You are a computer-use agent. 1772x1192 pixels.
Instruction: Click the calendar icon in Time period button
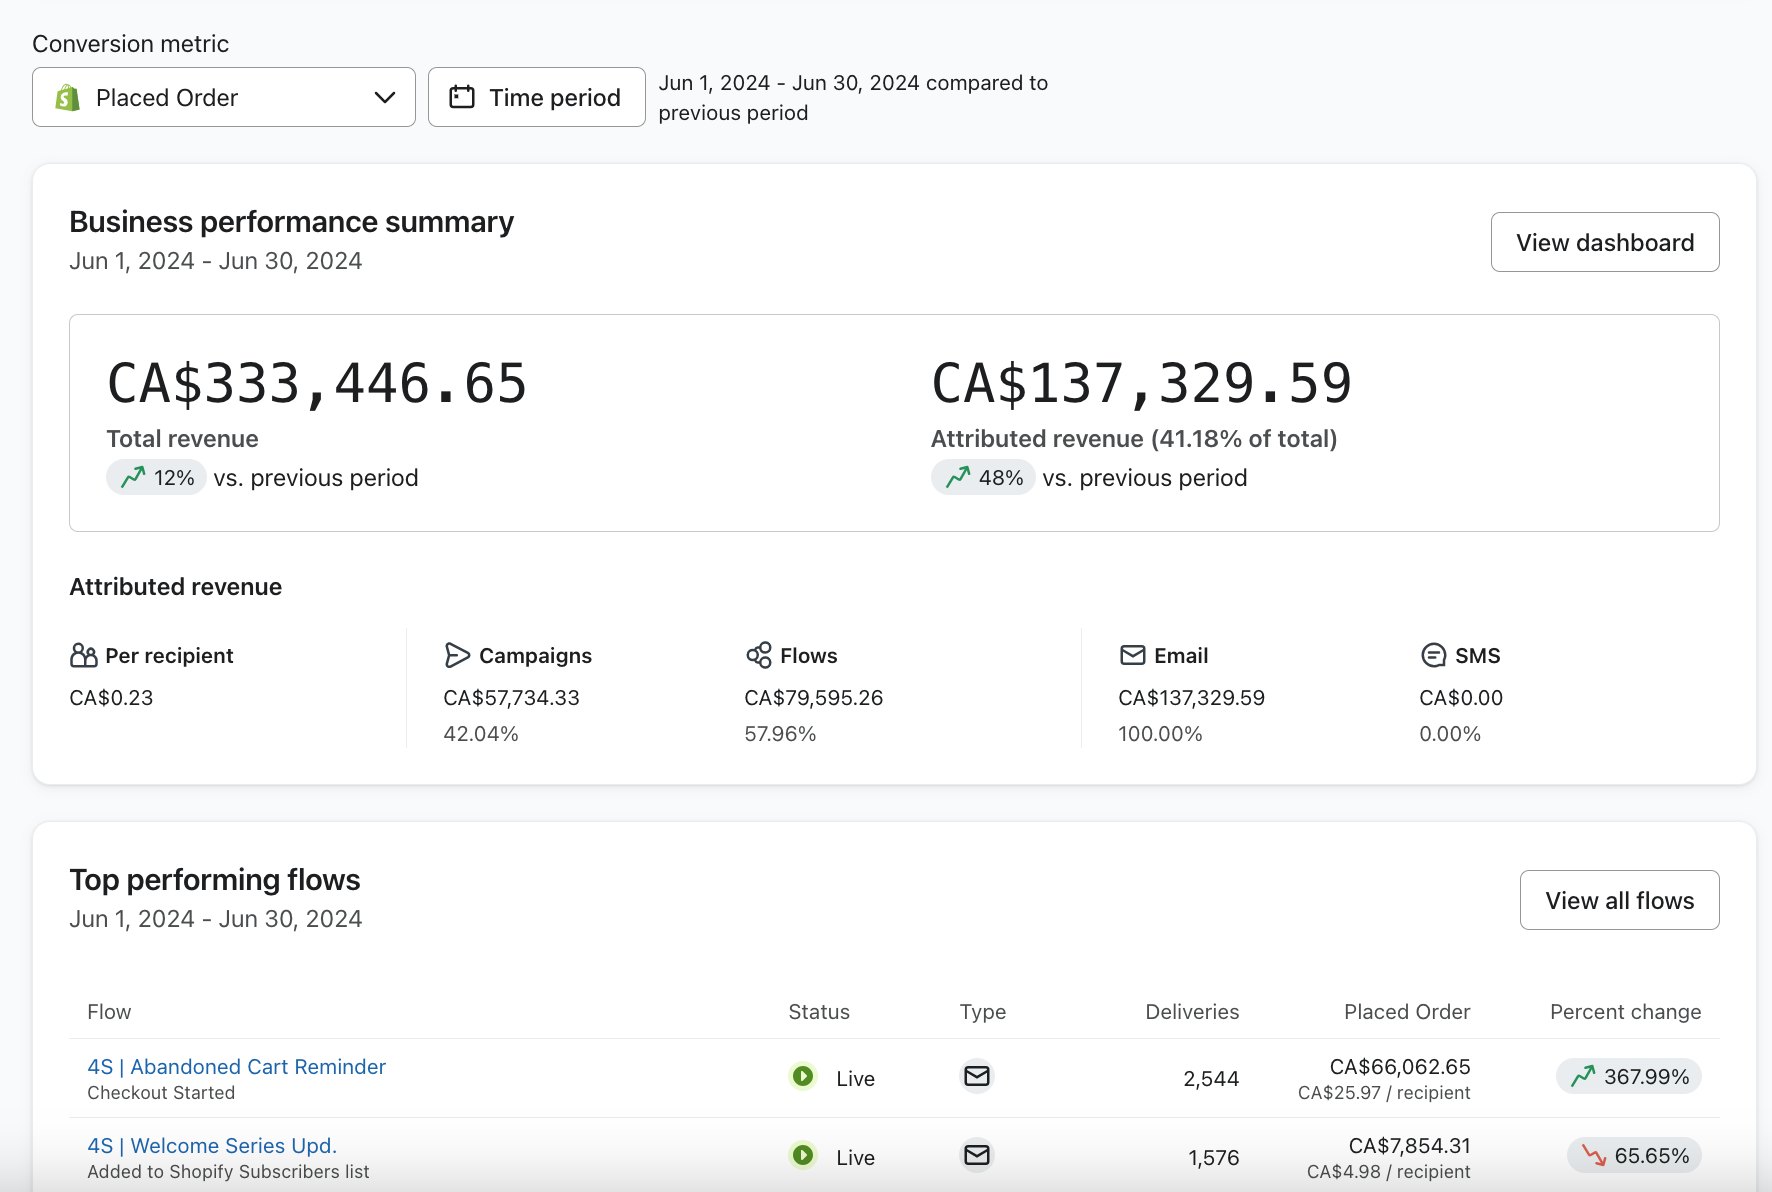(462, 97)
